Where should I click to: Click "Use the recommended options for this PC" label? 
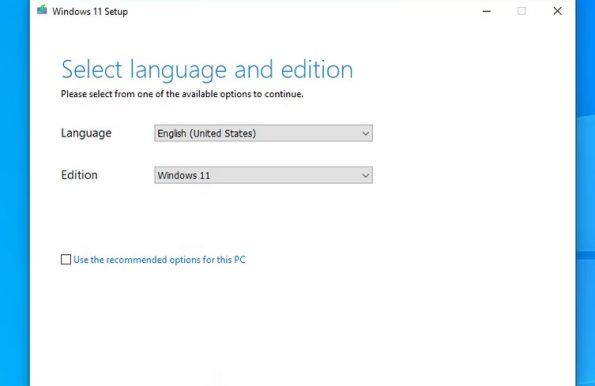click(159, 260)
